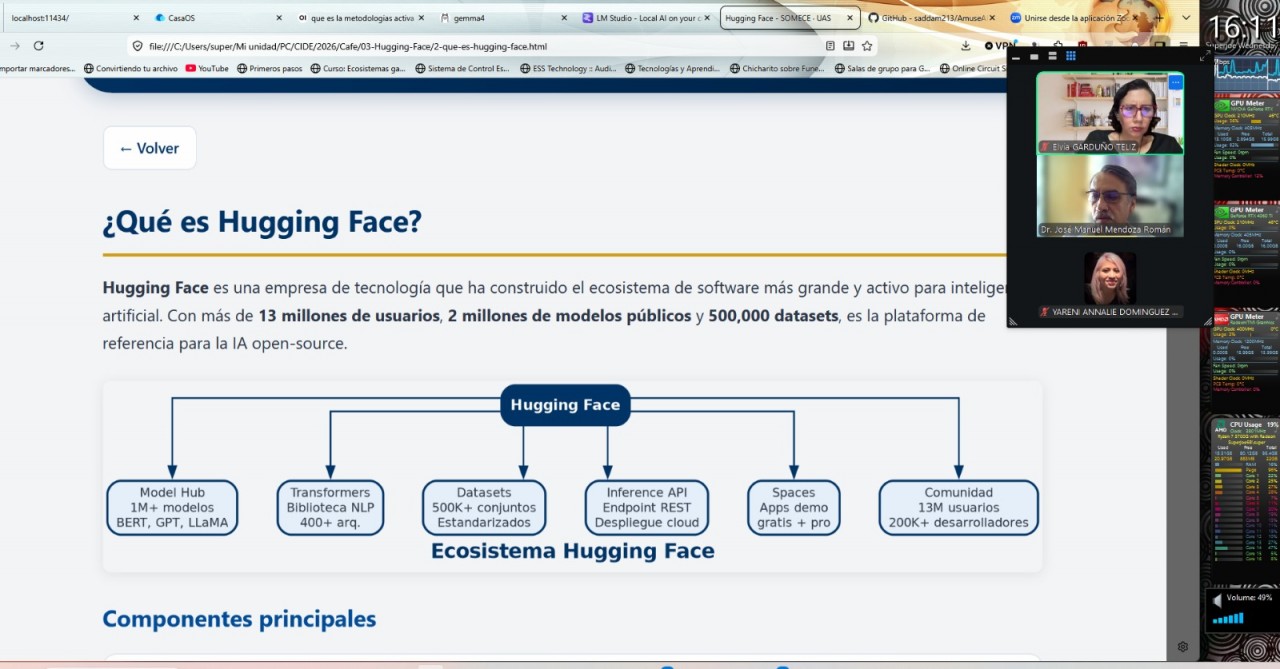Screen dimensions: 1280x669
Task: Open the Convirtiendo tu archivo bookmark
Action: [x=131, y=69]
